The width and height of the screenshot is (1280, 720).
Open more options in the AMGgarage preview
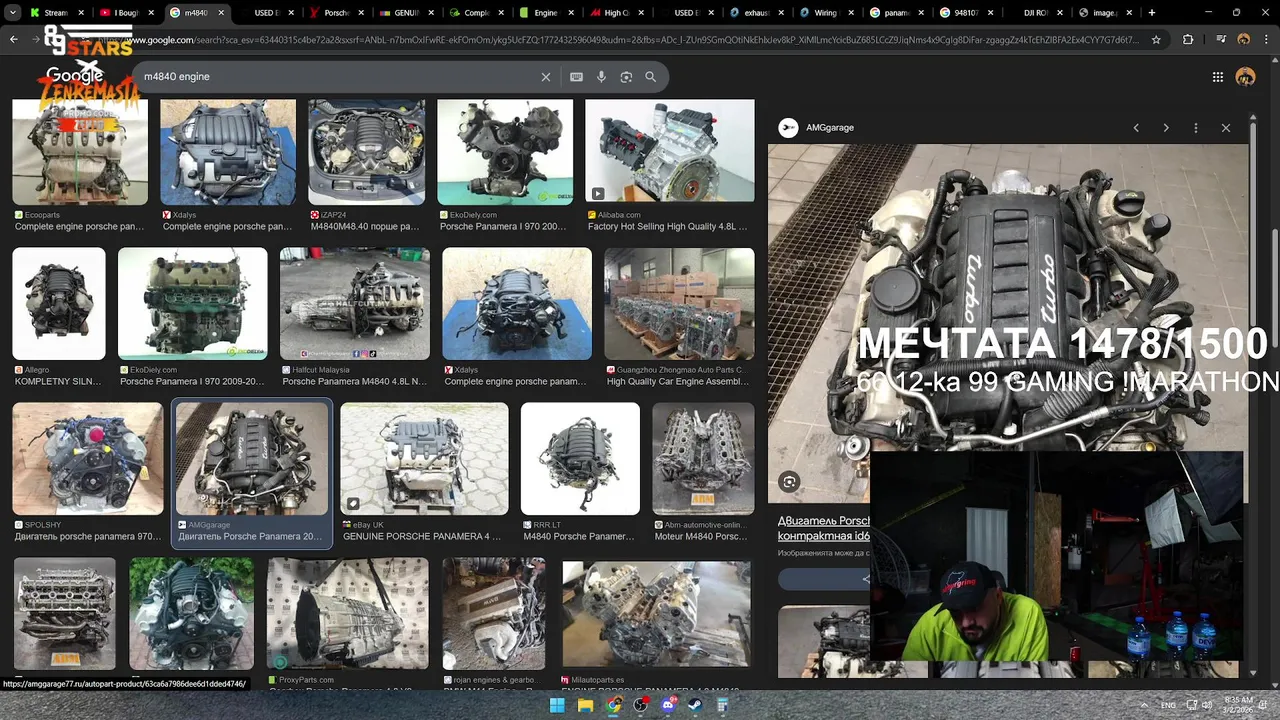(x=1196, y=128)
